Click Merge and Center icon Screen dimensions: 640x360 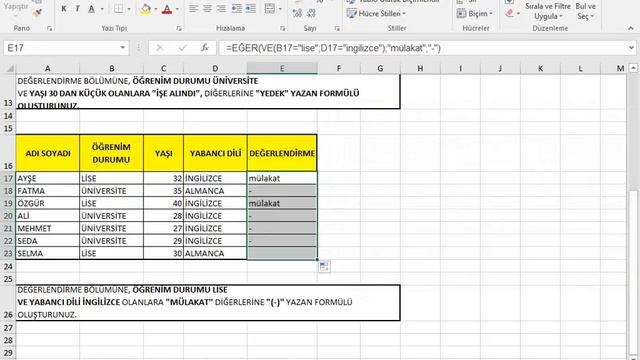(x=270, y=9)
